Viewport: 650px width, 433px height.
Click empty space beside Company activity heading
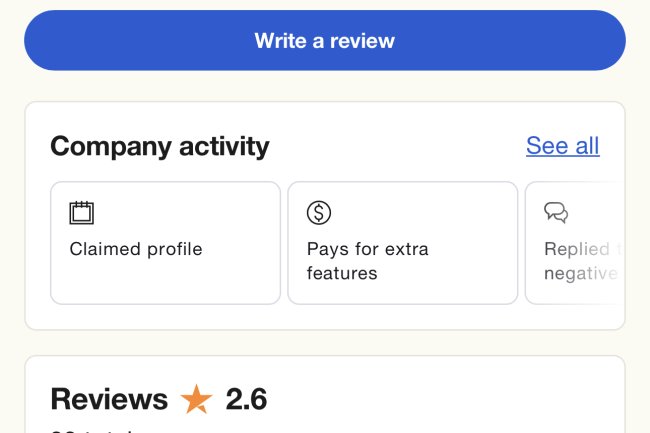pos(400,146)
